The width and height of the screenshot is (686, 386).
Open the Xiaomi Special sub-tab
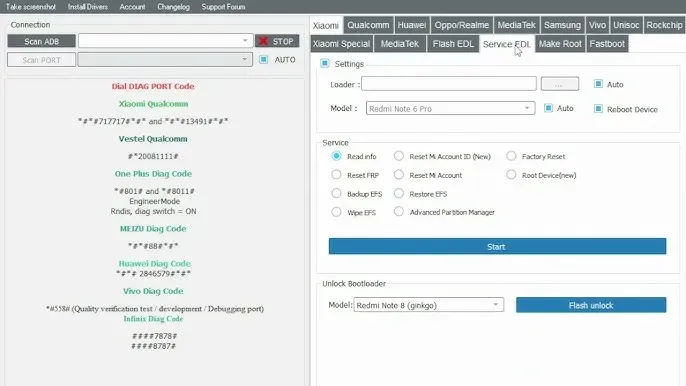pyautogui.click(x=341, y=44)
